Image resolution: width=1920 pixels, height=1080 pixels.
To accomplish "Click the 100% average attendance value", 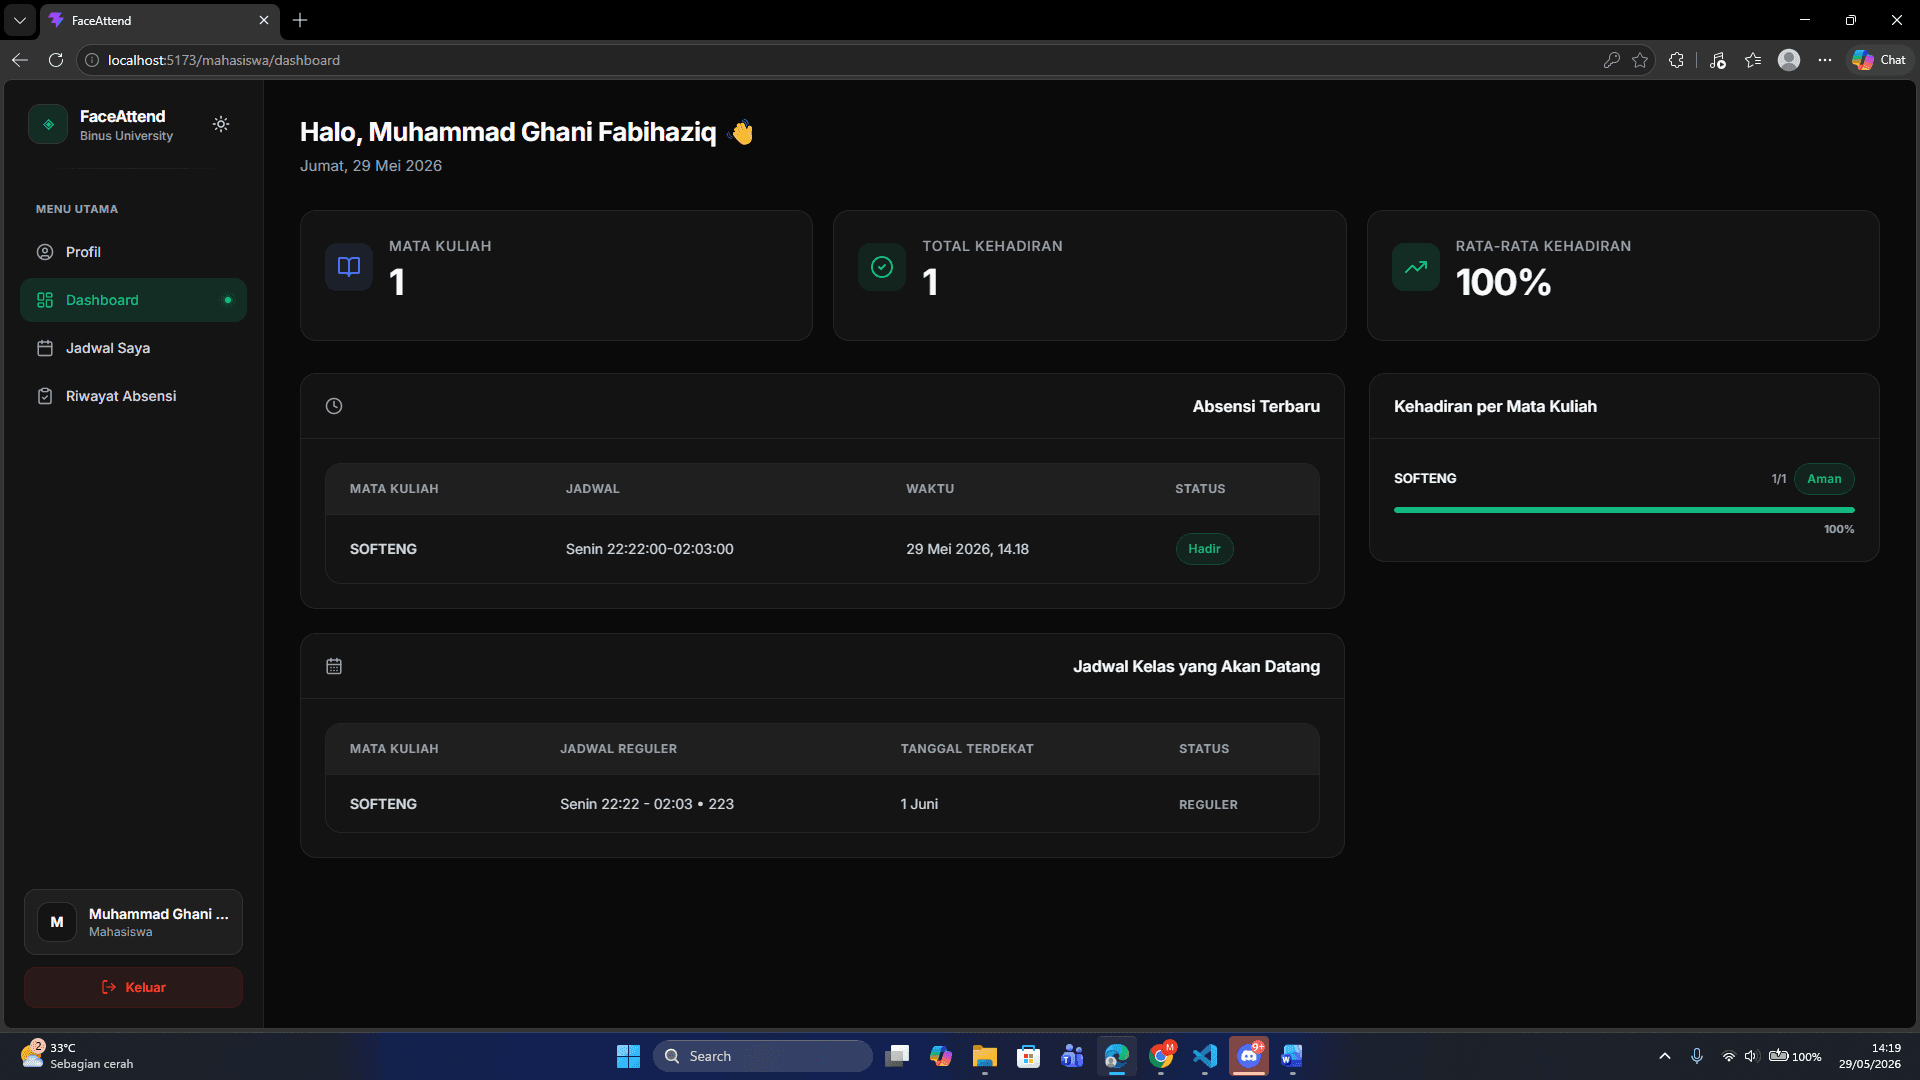I will tap(1503, 283).
